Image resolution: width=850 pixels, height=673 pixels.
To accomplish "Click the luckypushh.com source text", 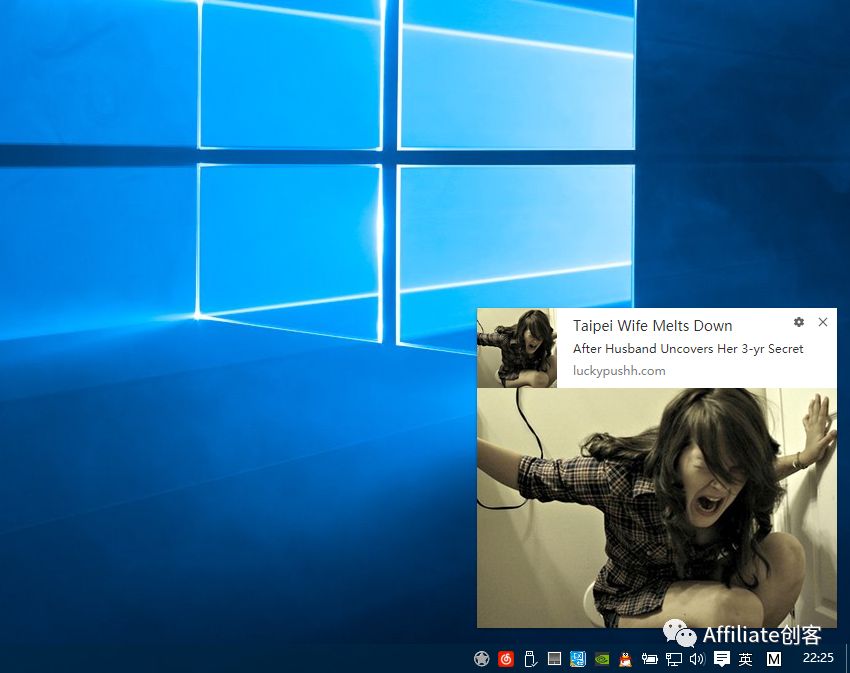I will click(x=619, y=371).
